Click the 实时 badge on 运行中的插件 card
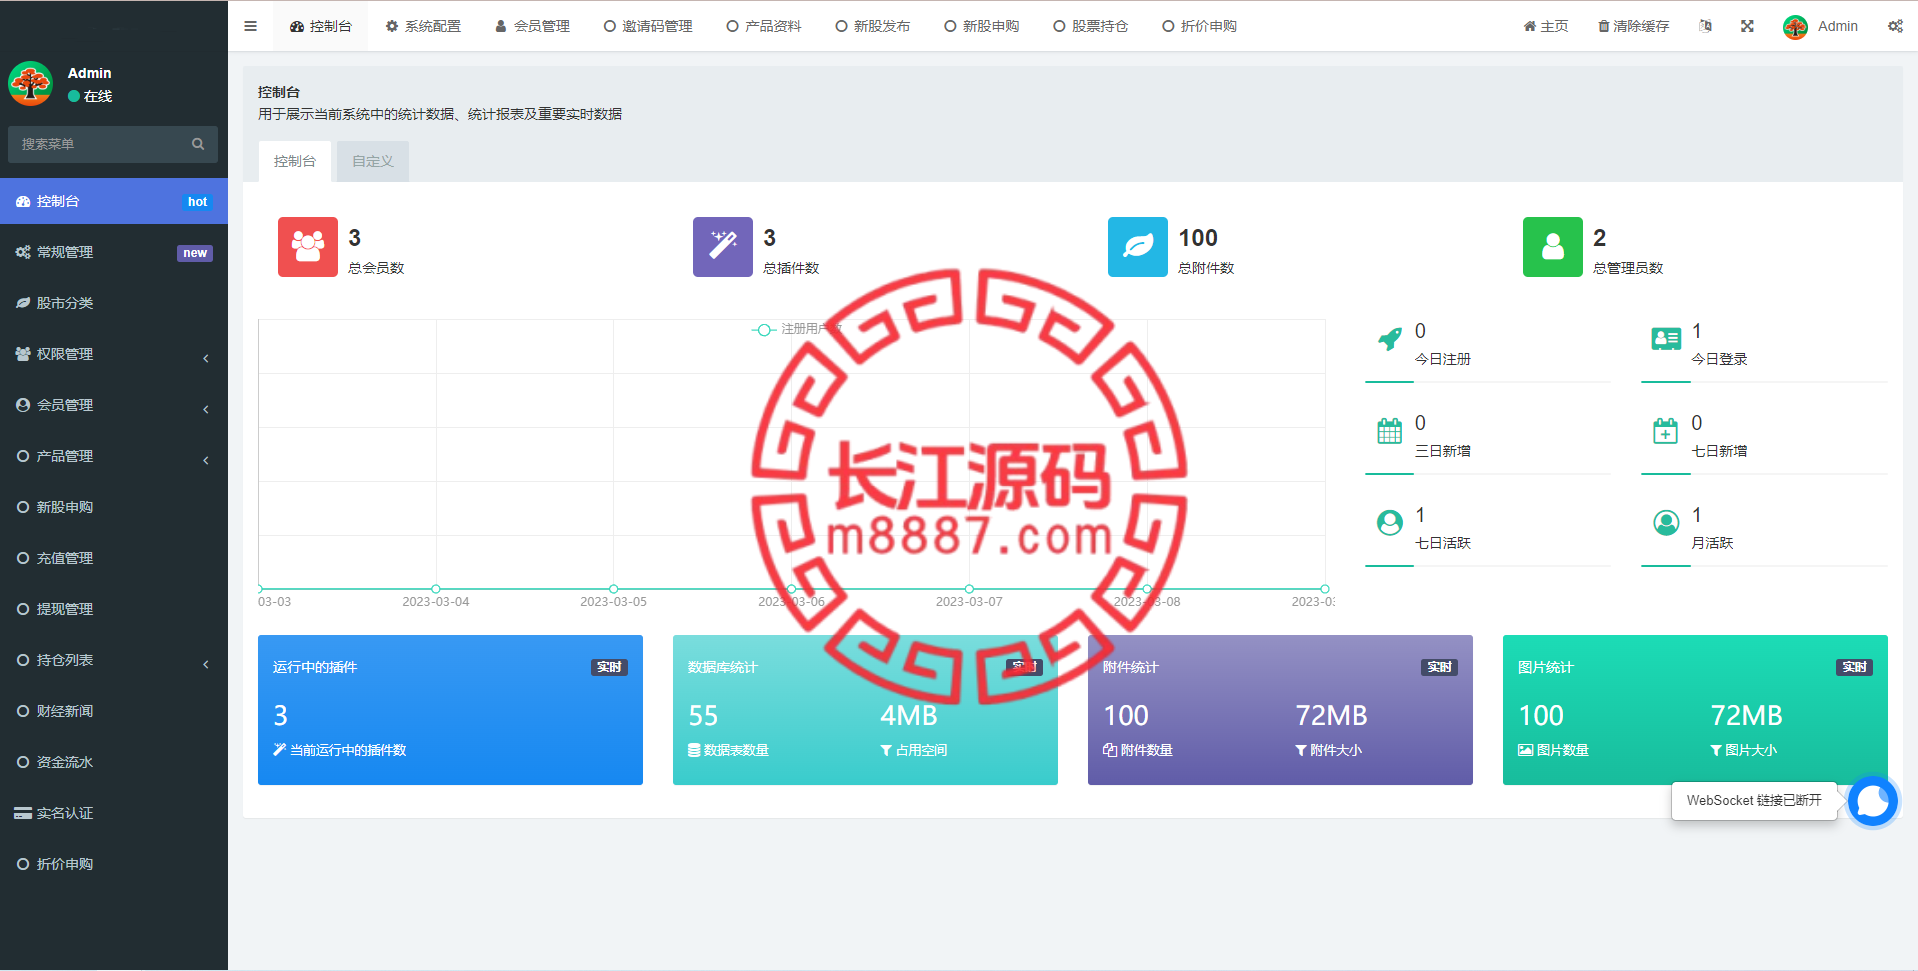This screenshot has width=1918, height=971. (x=609, y=667)
